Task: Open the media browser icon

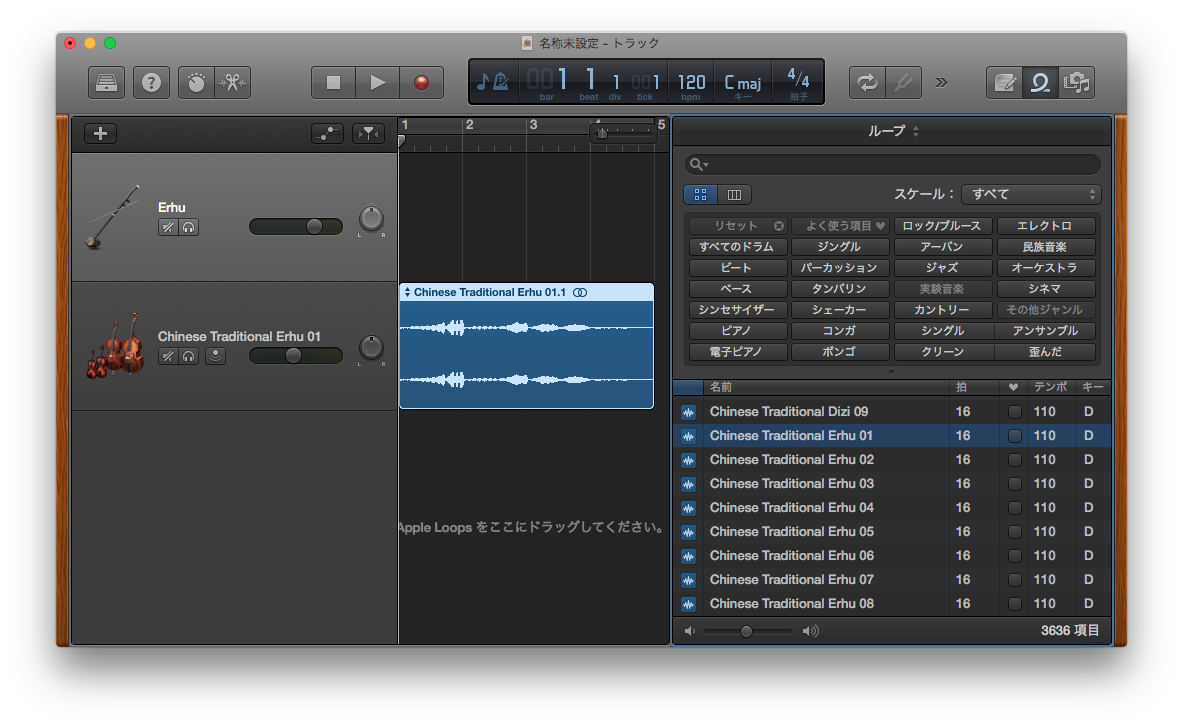Action: click(x=1077, y=83)
